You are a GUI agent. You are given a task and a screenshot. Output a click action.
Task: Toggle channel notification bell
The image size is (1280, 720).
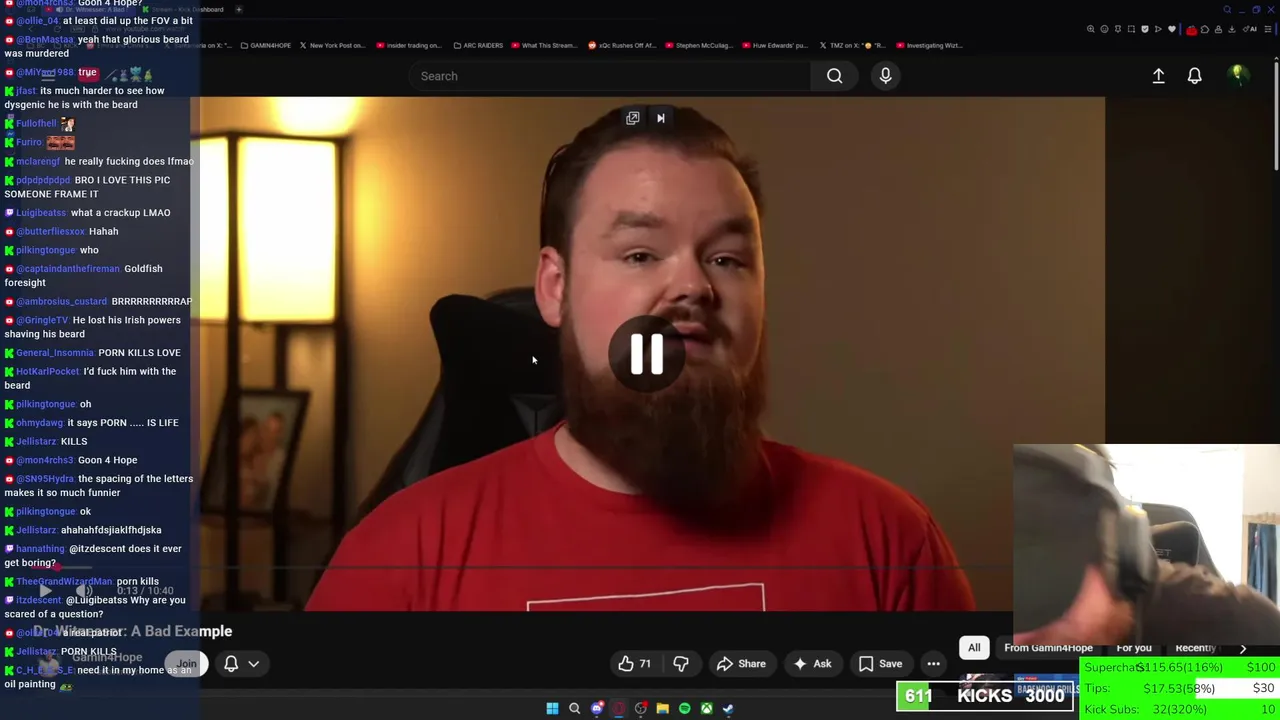[231, 664]
